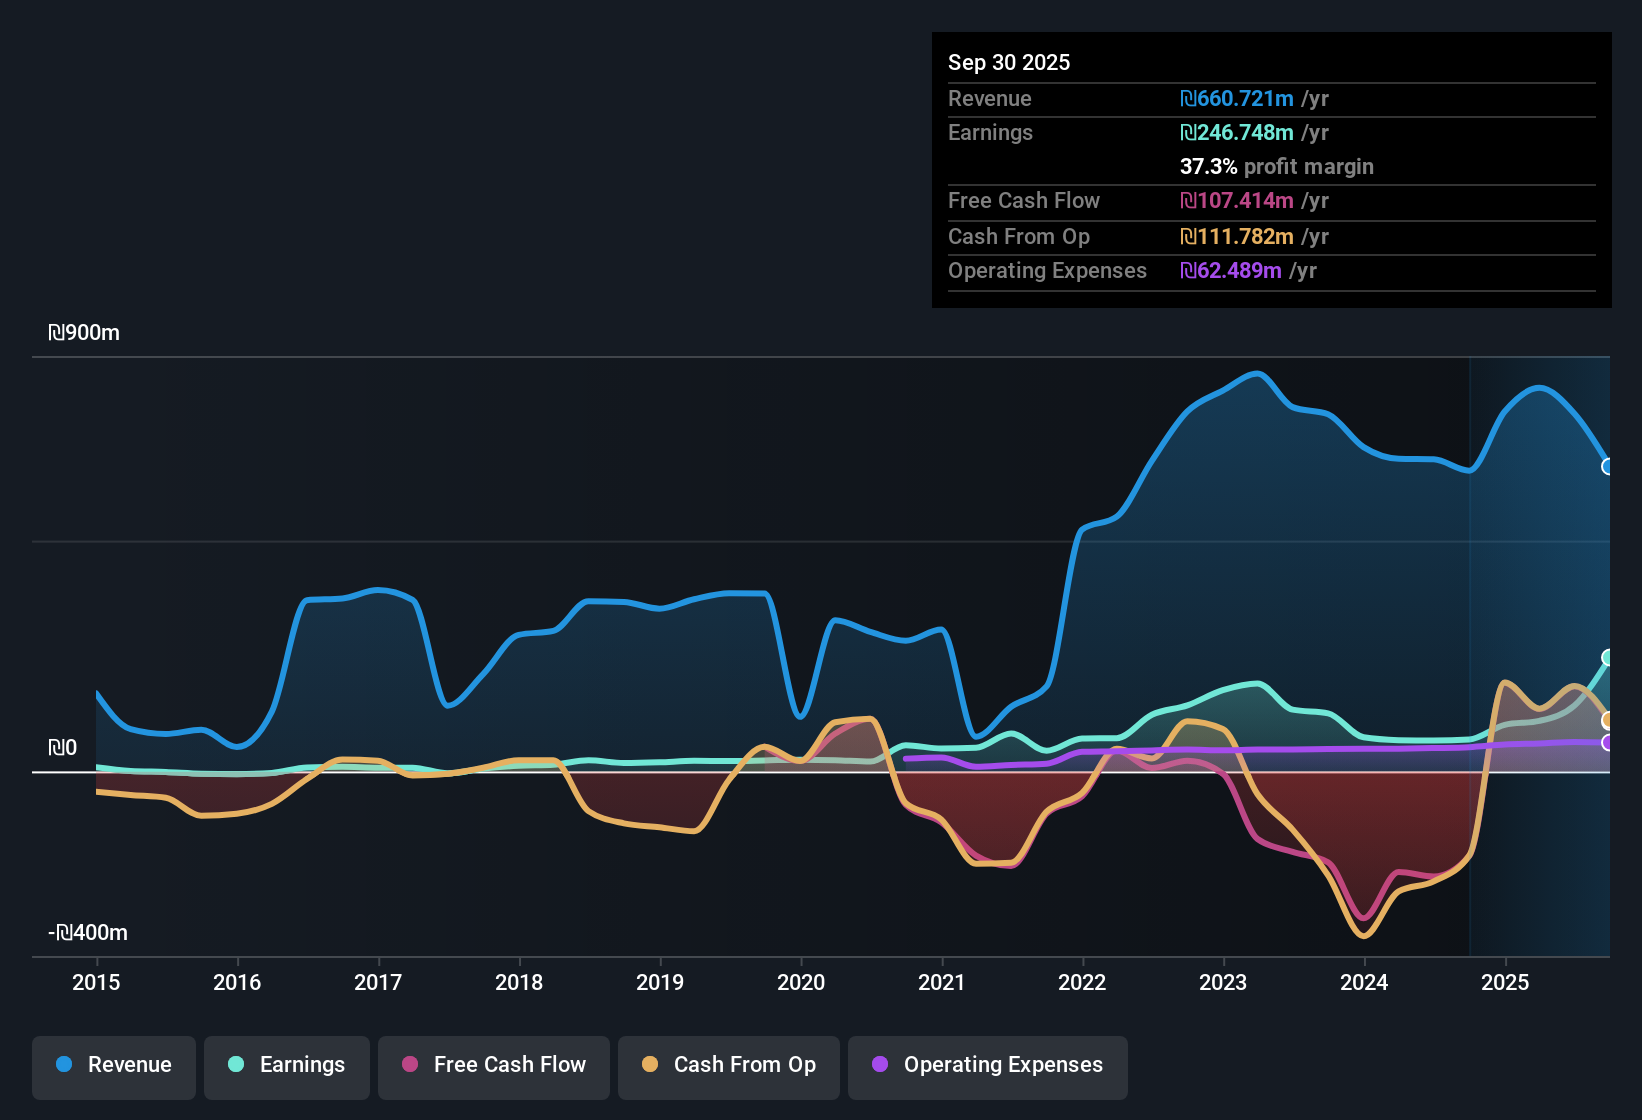Click the ₪900m gridline label
This screenshot has height=1120, width=1642.
click(x=84, y=332)
